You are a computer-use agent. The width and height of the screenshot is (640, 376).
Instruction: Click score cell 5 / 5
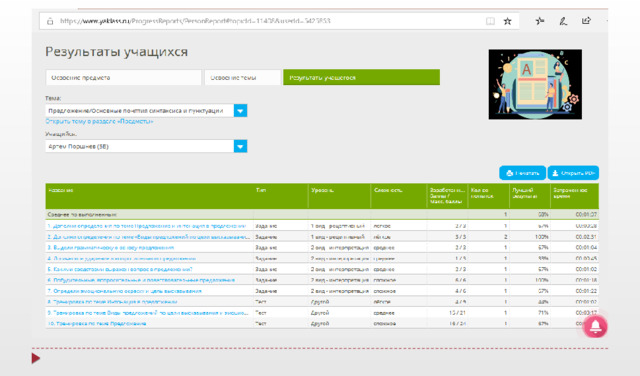(x=461, y=237)
